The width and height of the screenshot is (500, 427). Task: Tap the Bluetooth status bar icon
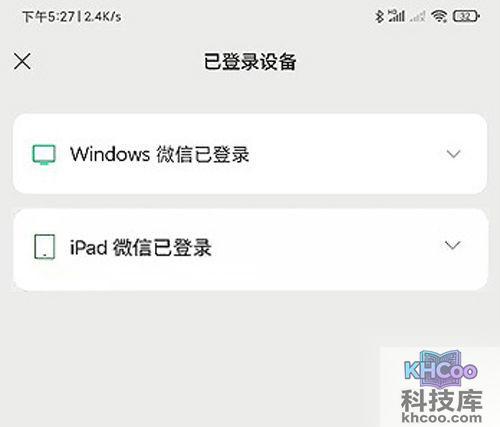[379, 16]
